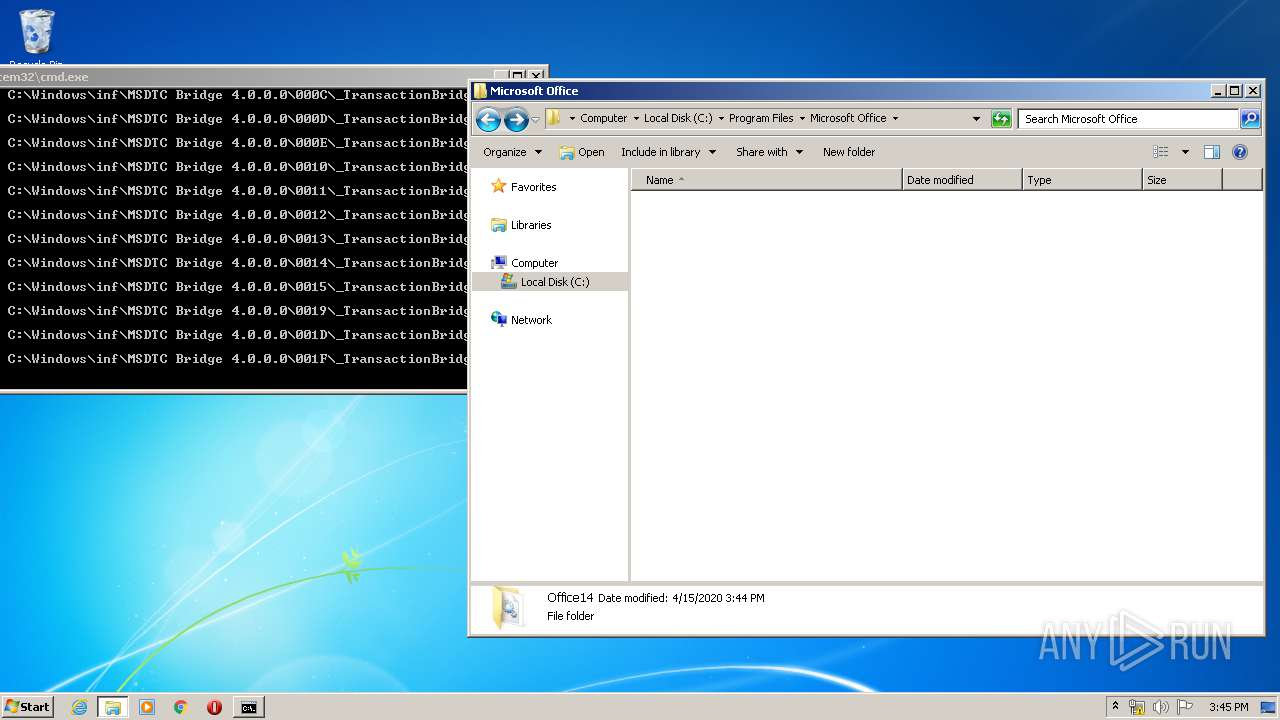Click the search magnifier button

pyautogui.click(x=1250, y=119)
